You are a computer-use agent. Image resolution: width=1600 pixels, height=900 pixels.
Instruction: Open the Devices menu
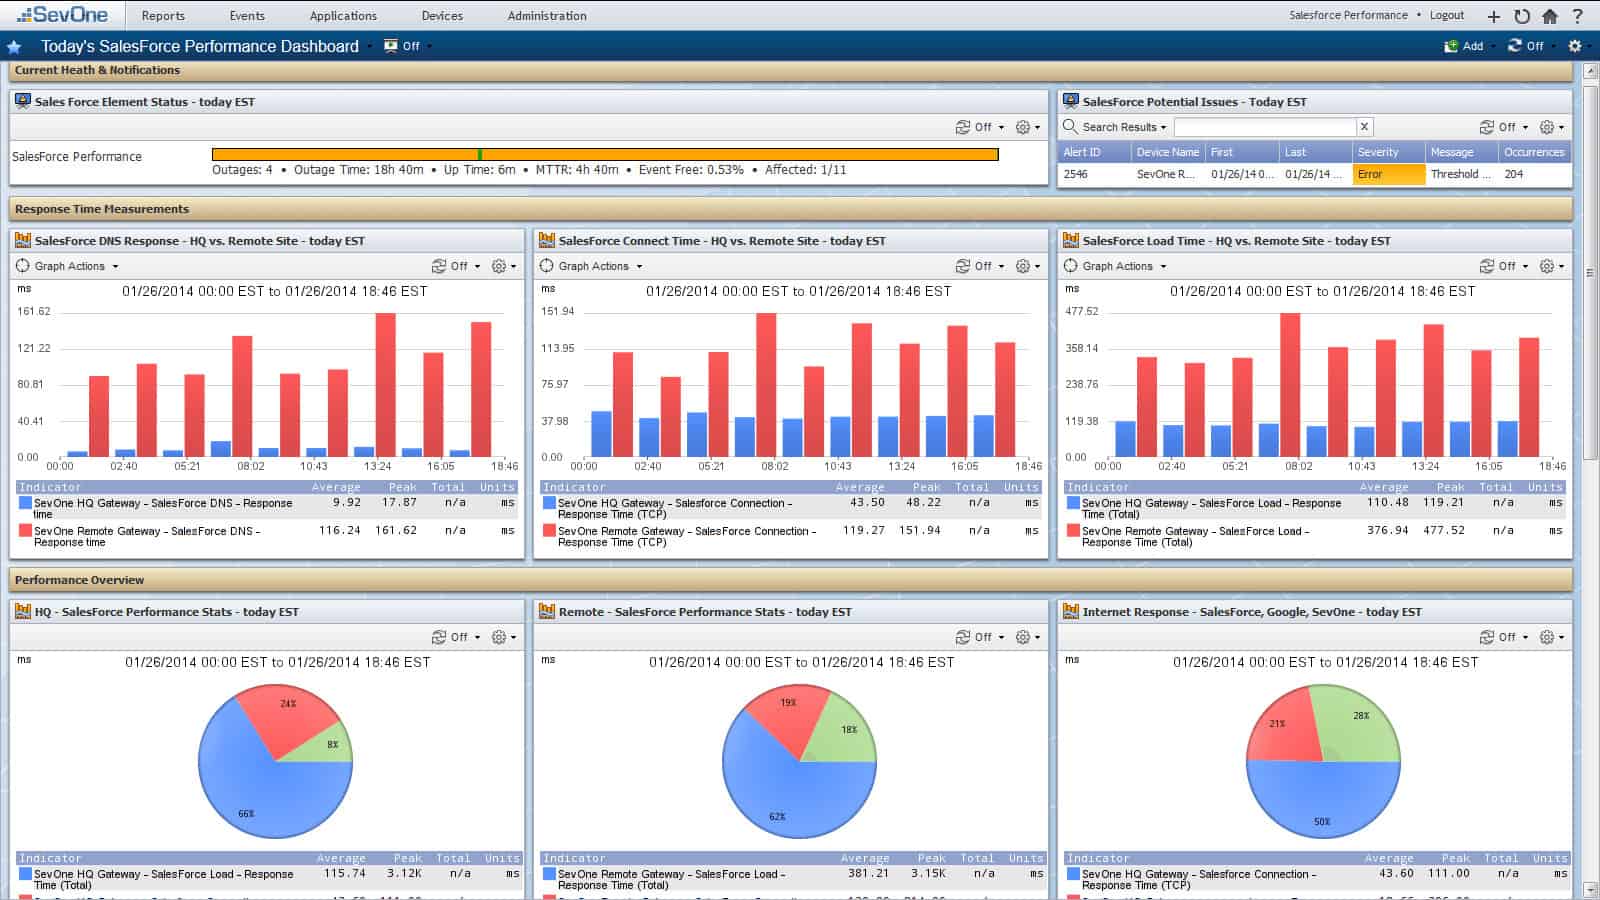442,16
